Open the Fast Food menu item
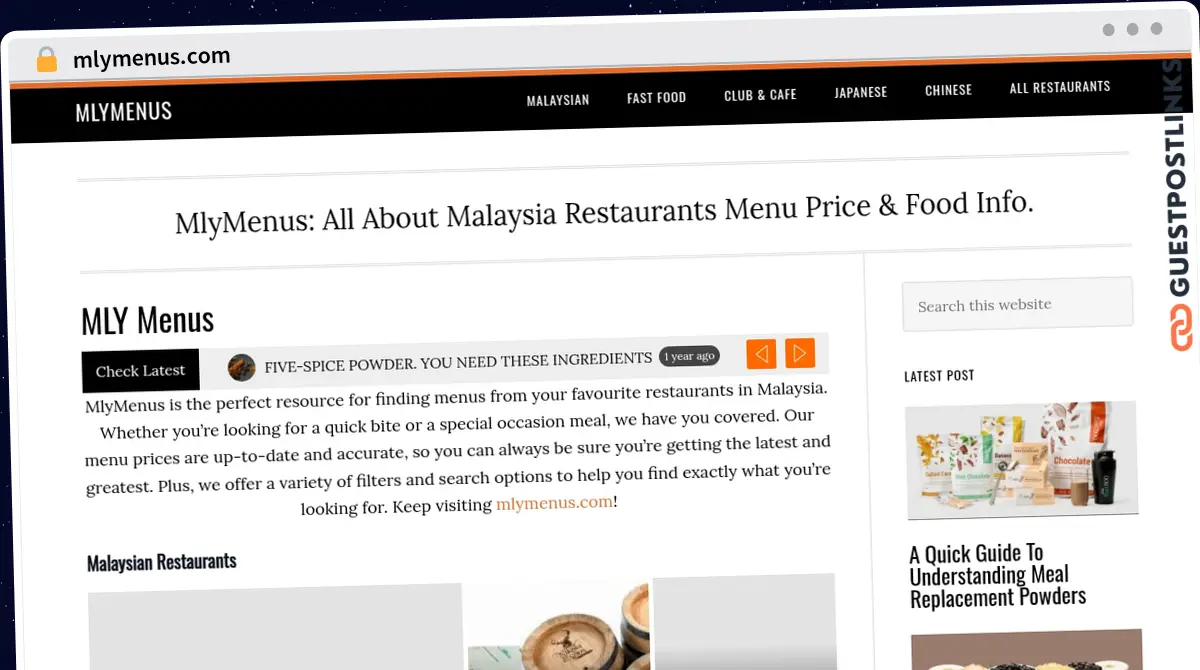1200x670 pixels. point(657,97)
